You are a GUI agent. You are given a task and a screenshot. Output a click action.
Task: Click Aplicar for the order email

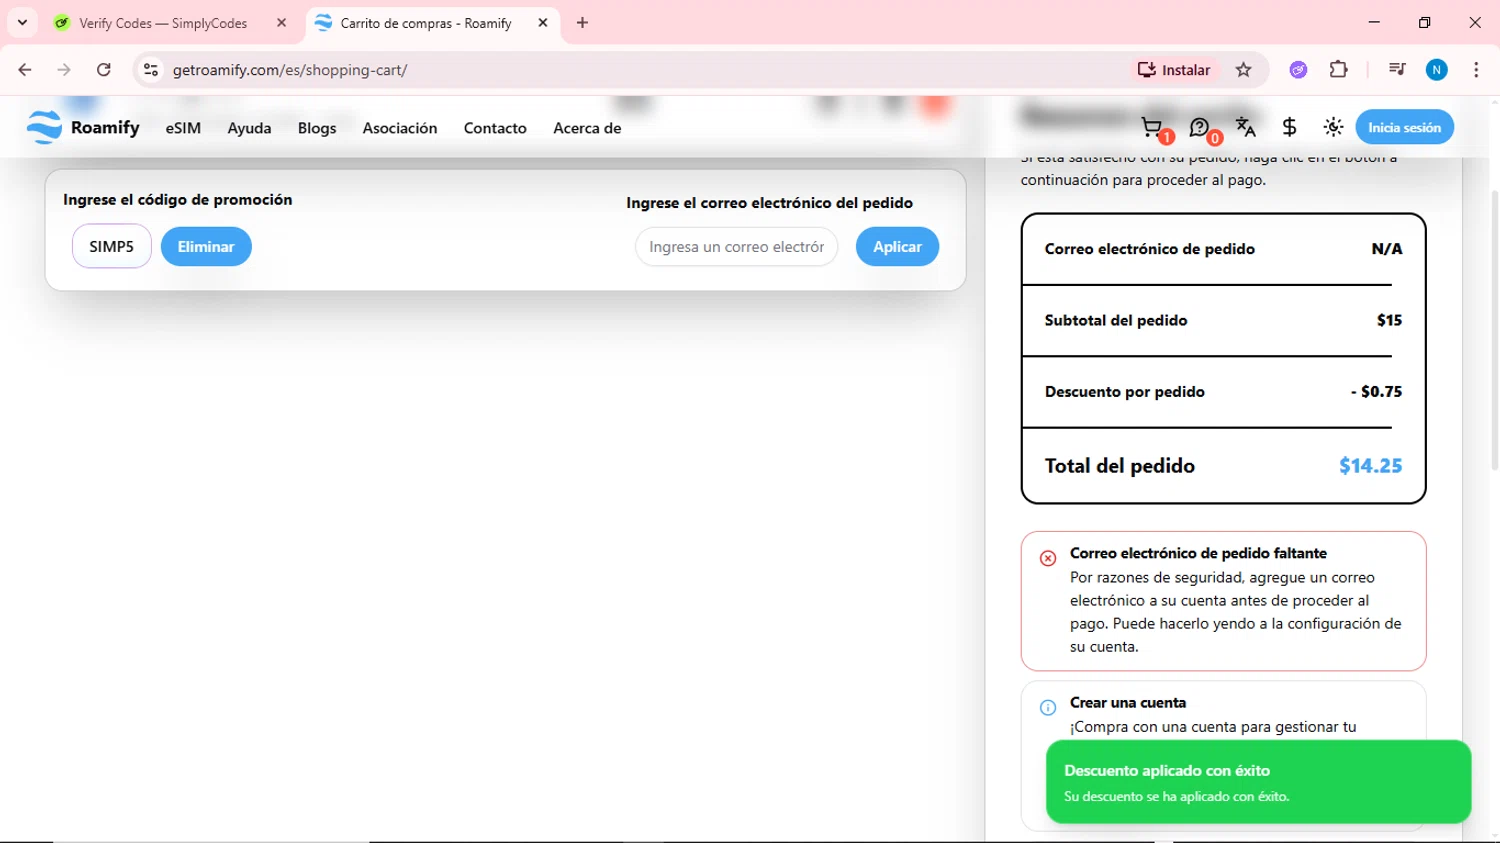(897, 246)
